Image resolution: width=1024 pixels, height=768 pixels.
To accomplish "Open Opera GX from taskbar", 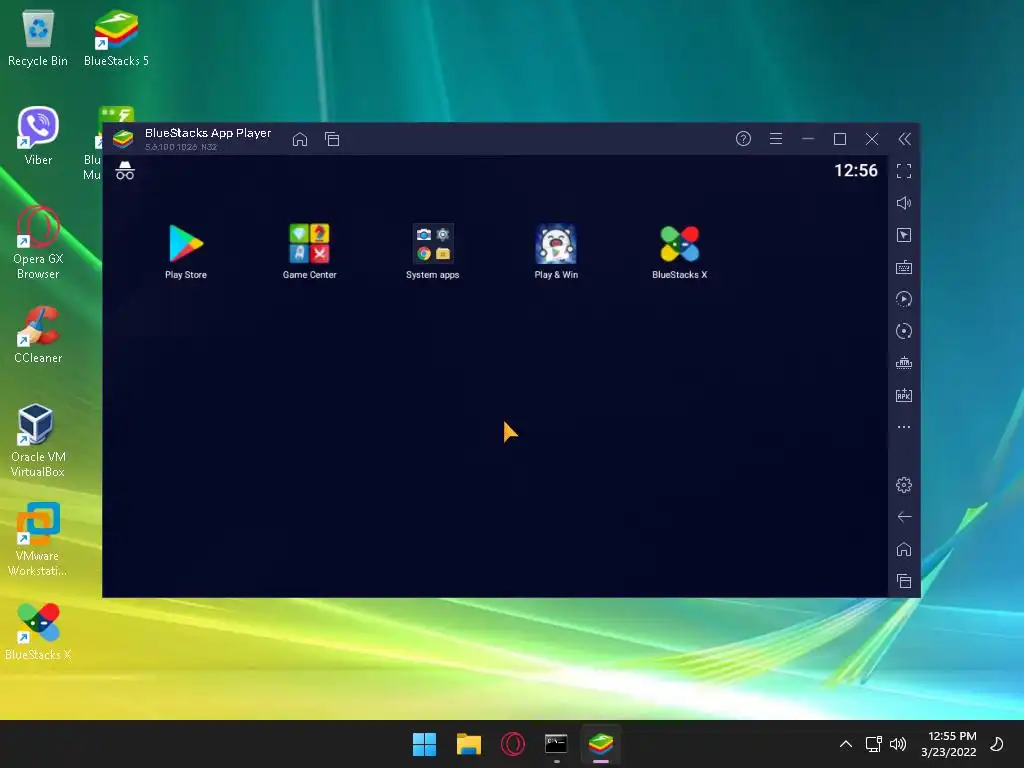I will [513, 744].
